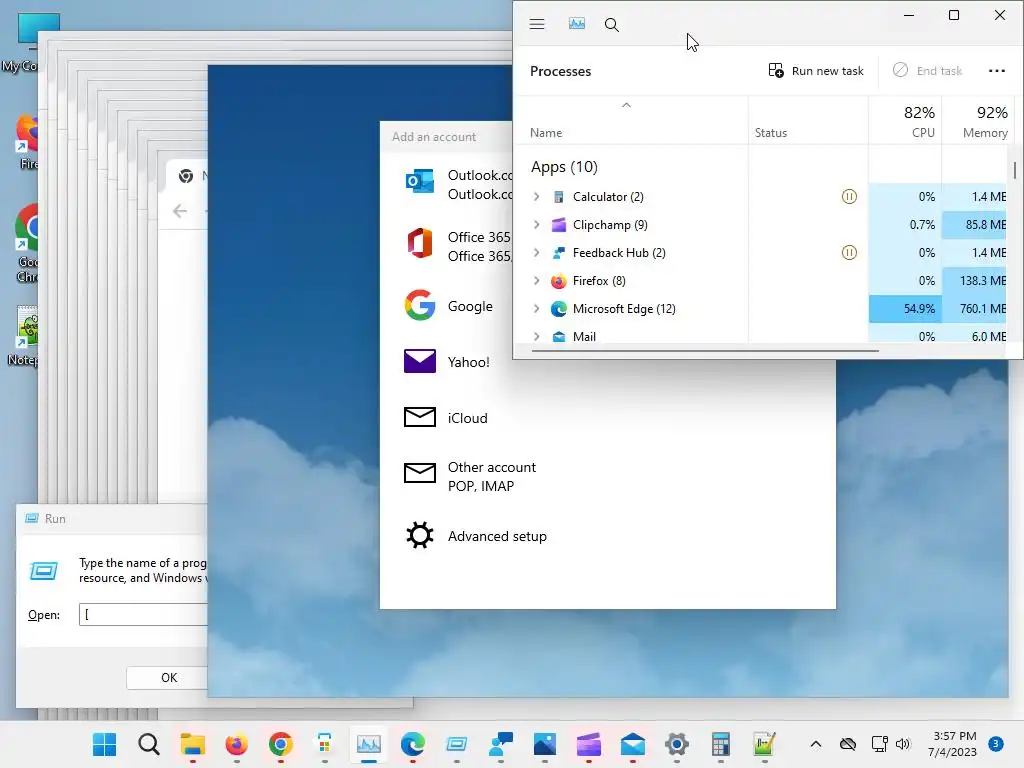Click the suspended status icon for Calculator
Viewport: 1024px width, 768px height.
pyautogui.click(x=849, y=197)
